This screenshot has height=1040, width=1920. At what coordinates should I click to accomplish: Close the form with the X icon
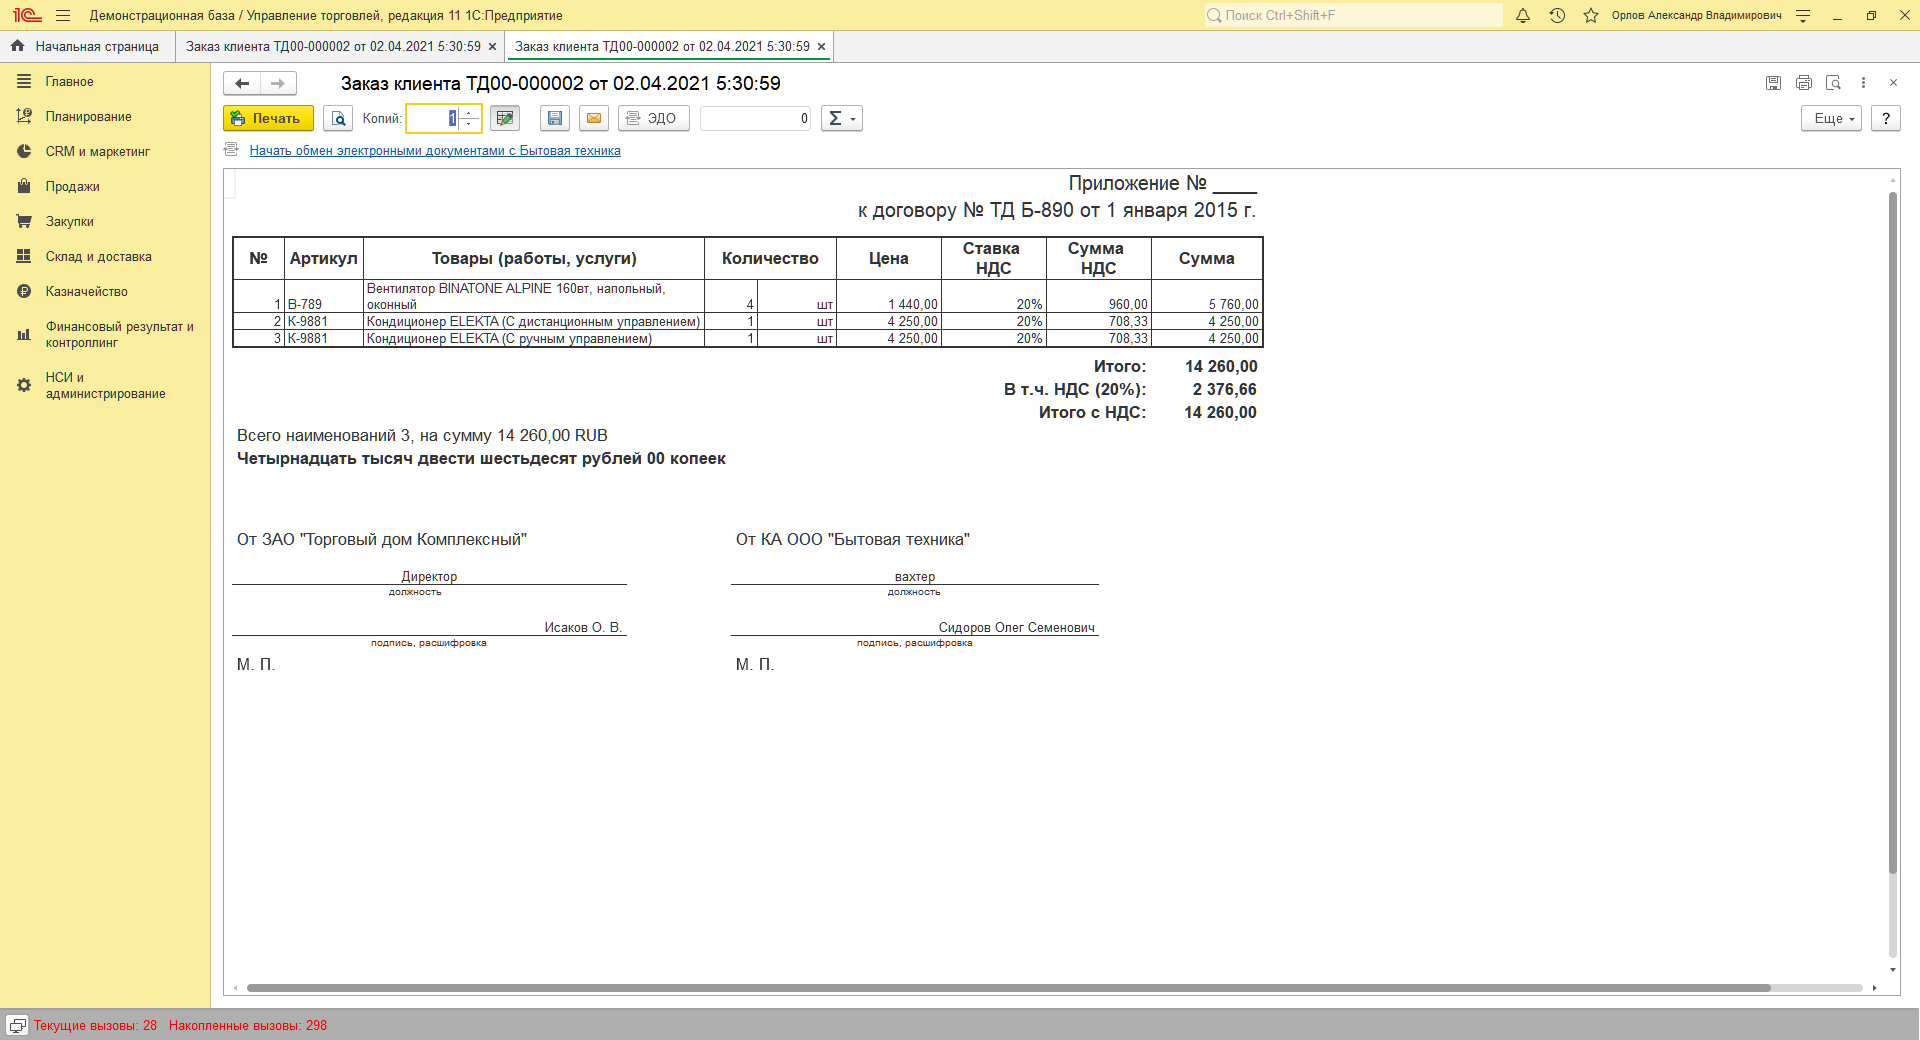click(1893, 83)
